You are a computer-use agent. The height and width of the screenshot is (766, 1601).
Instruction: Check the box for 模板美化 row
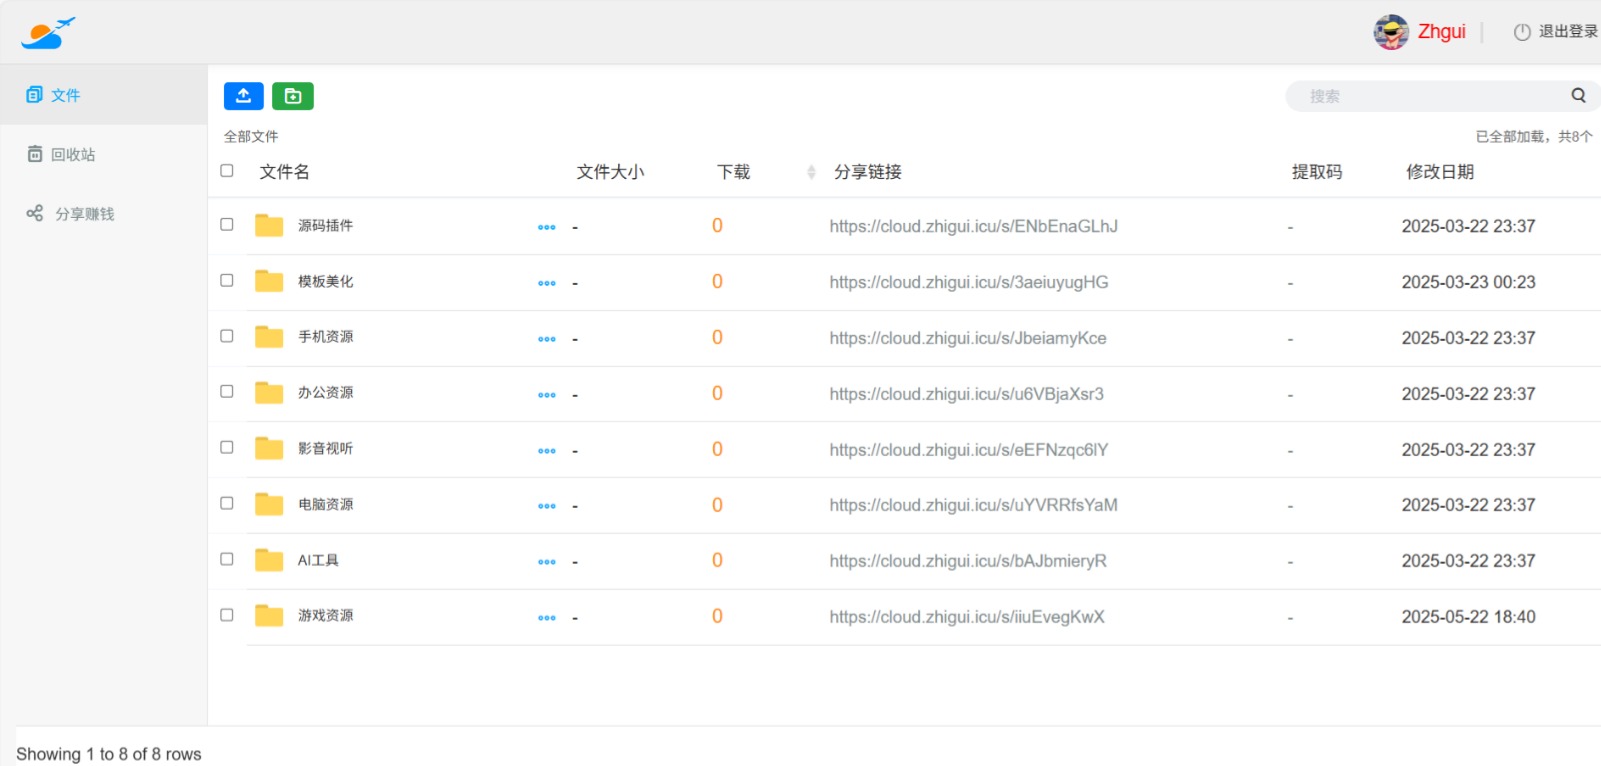[x=227, y=281]
